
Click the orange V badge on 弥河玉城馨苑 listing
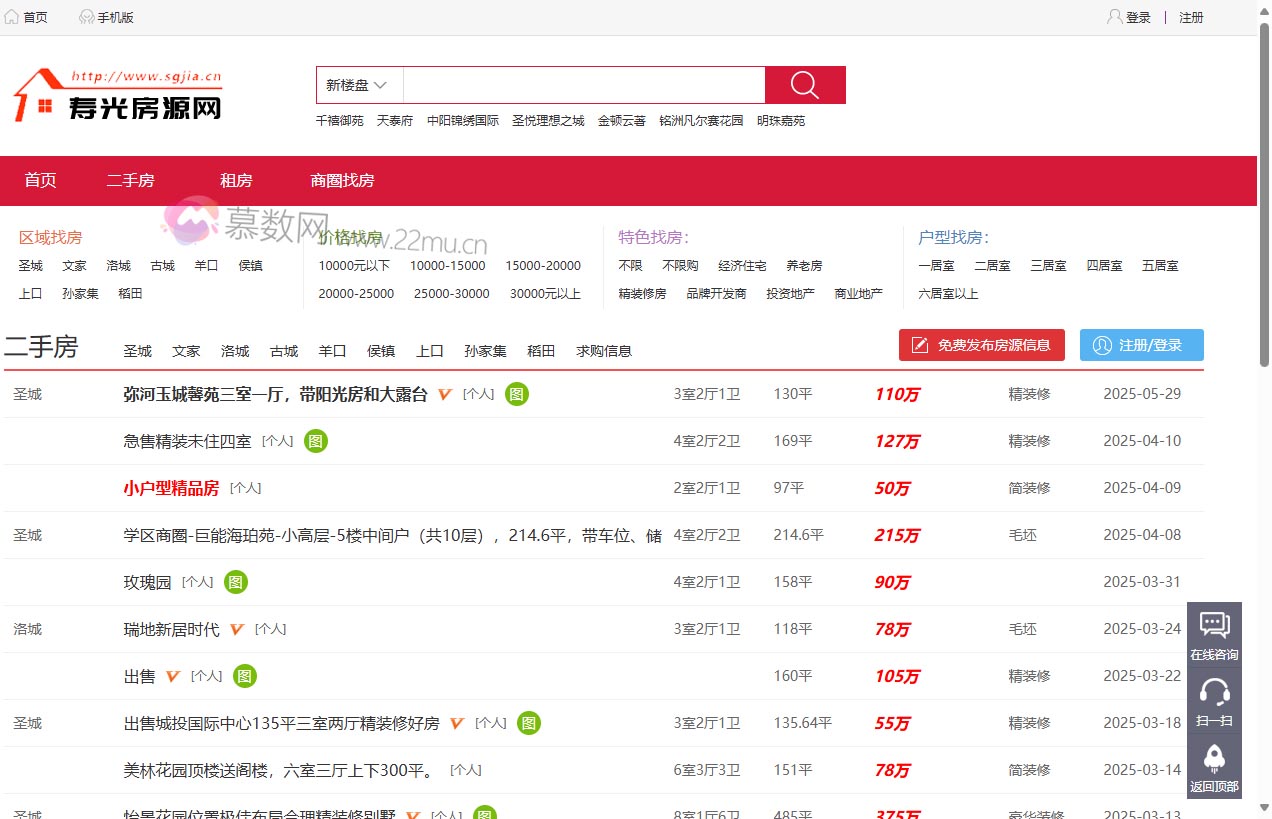tap(444, 394)
